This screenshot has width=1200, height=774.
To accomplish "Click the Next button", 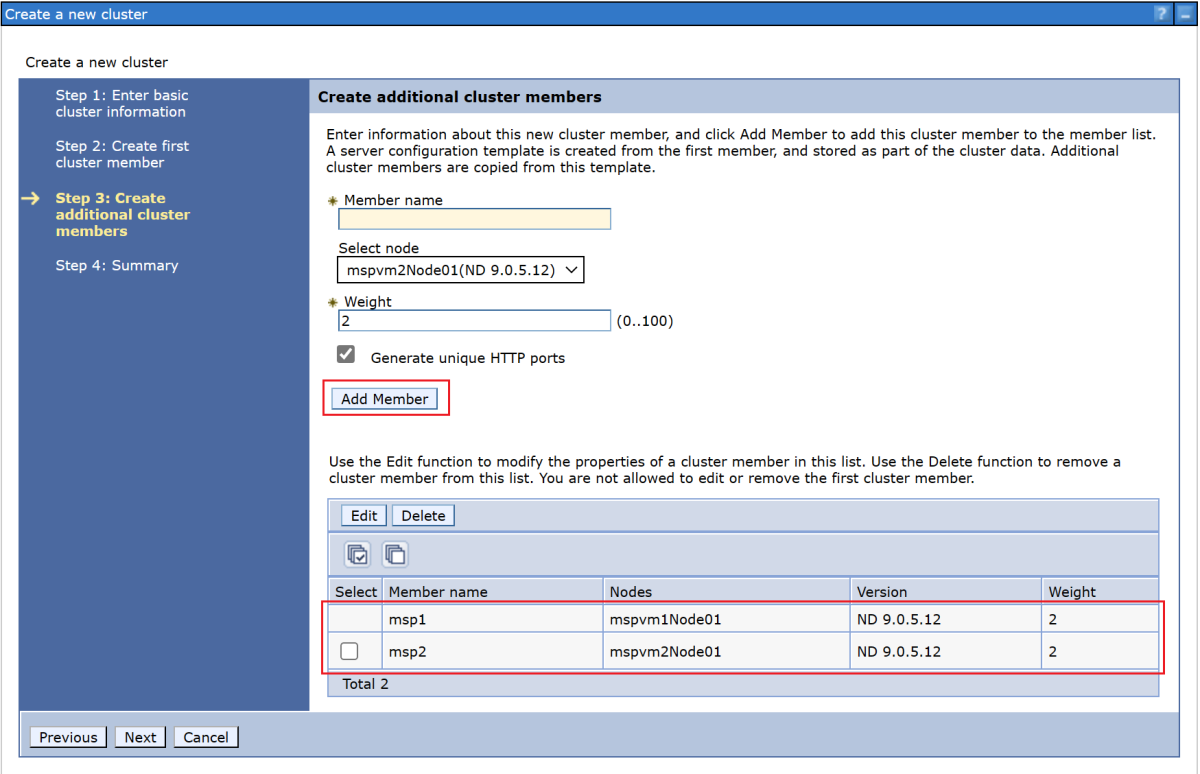I will pos(140,737).
